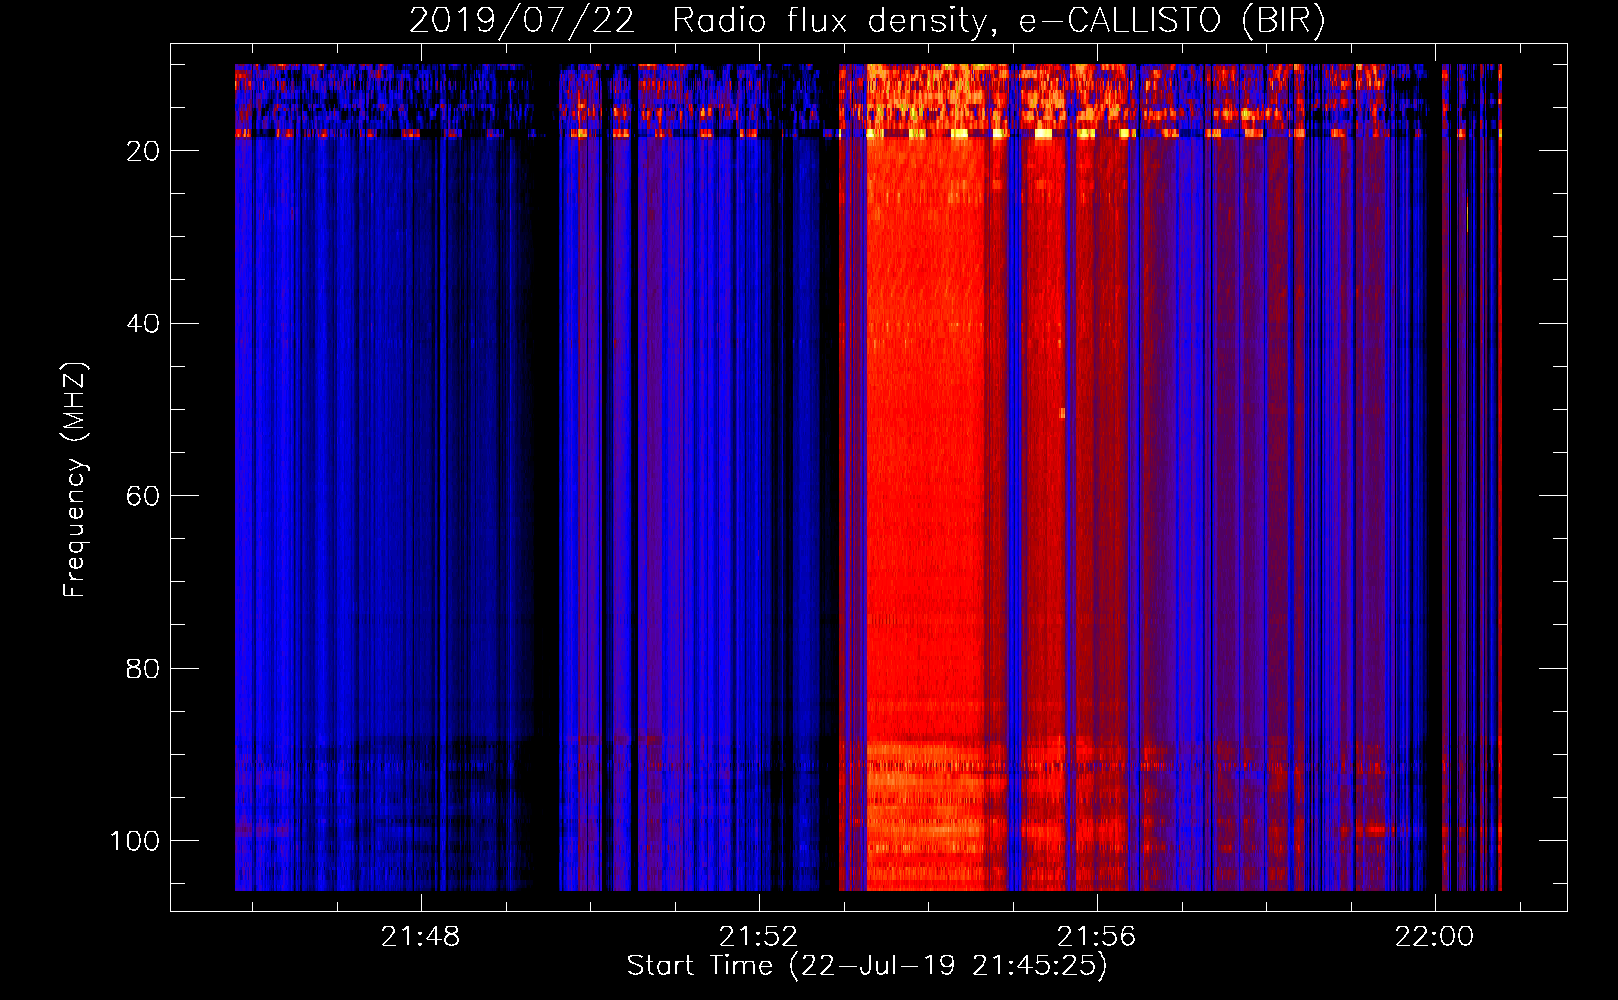The width and height of the screenshot is (1618, 1000).
Task: Click the 'Start Time (22-Jul-19 21:45:25)' axis label
Action: tap(867, 966)
